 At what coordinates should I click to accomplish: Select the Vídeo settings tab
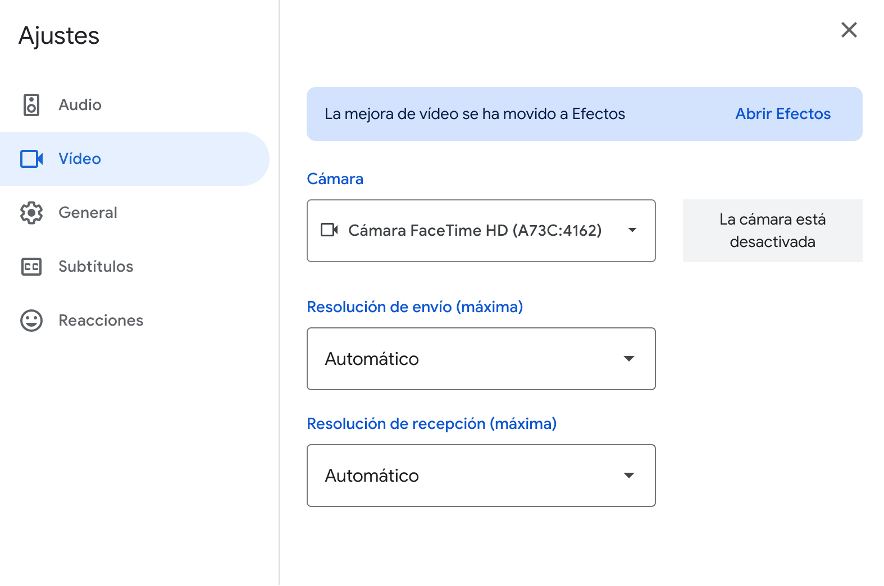coord(134,159)
